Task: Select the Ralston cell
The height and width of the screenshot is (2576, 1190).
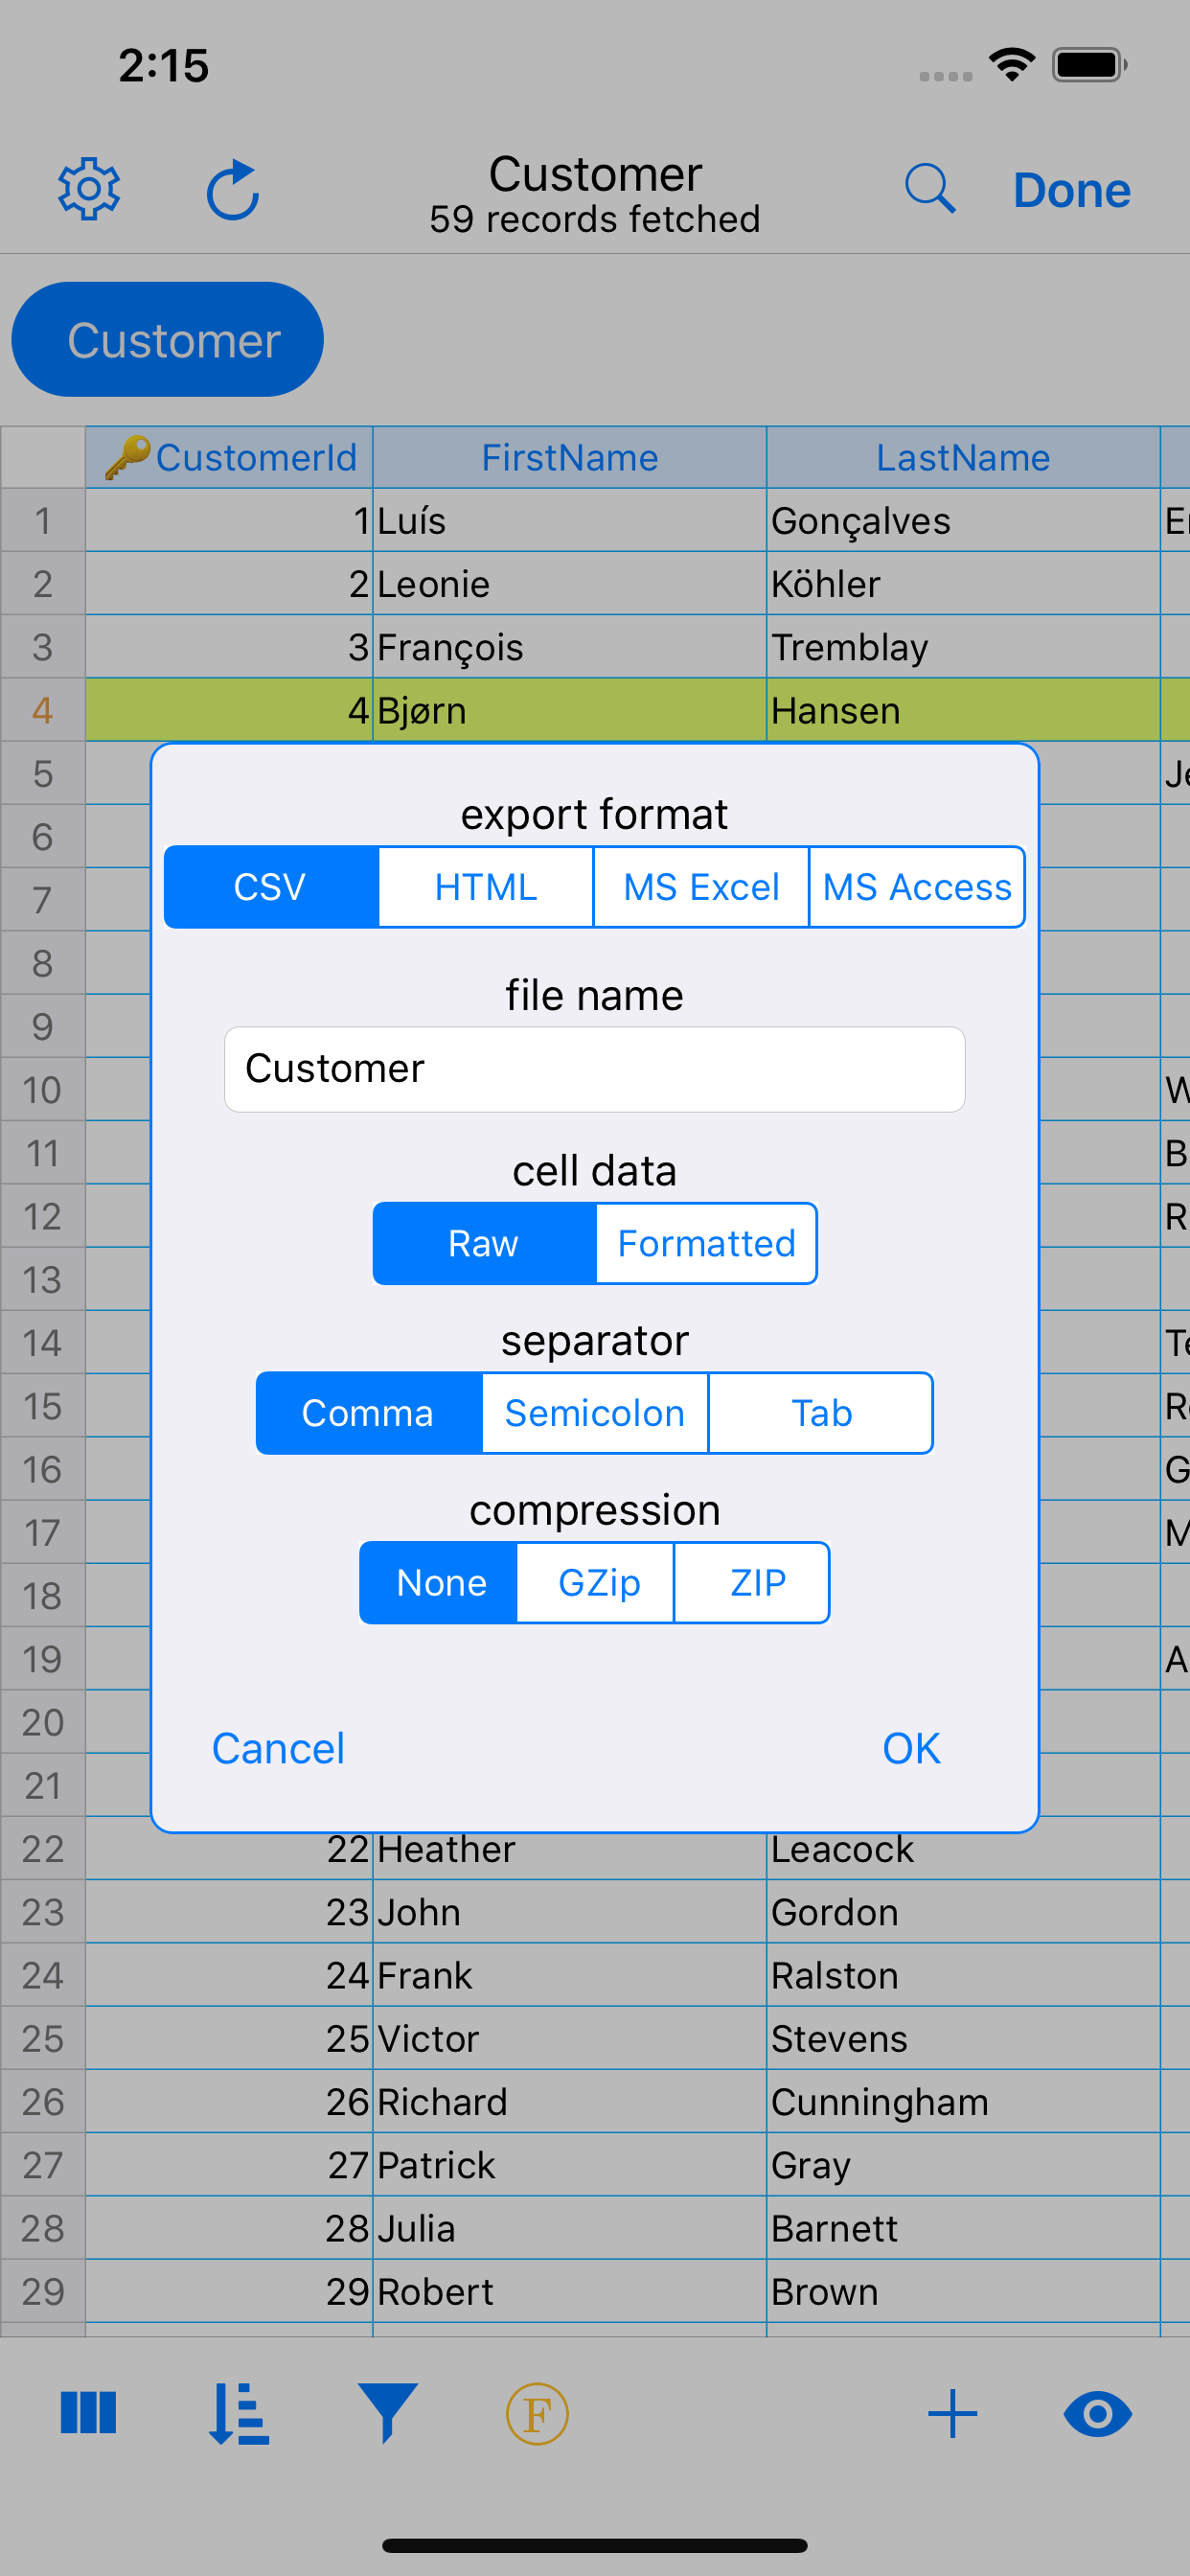Action: [x=963, y=1975]
